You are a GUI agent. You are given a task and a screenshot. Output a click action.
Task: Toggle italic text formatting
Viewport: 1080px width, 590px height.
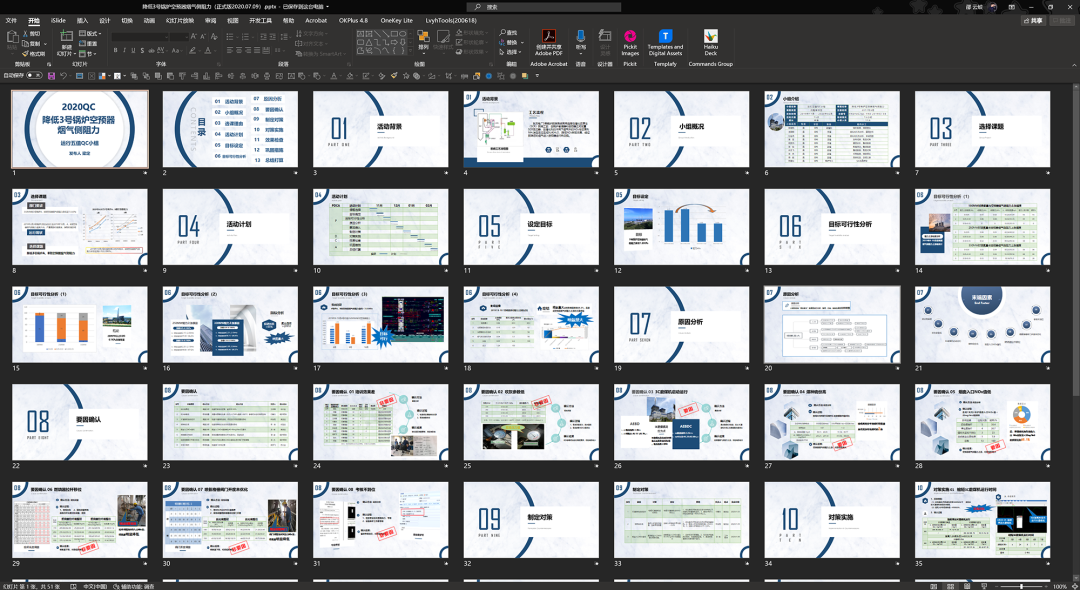click(x=125, y=50)
